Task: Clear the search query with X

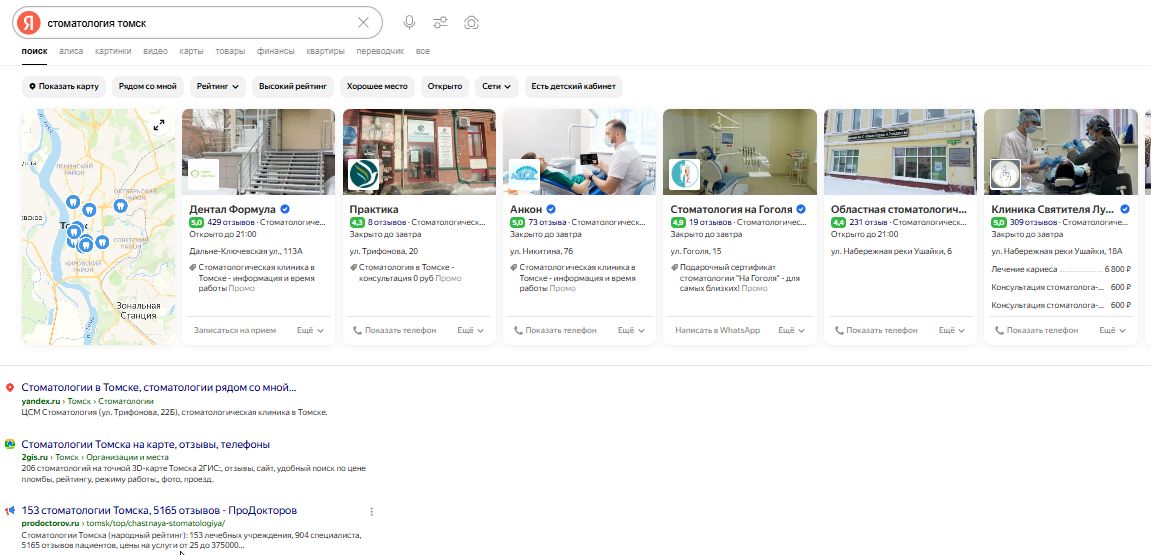Action: tap(363, 23)
